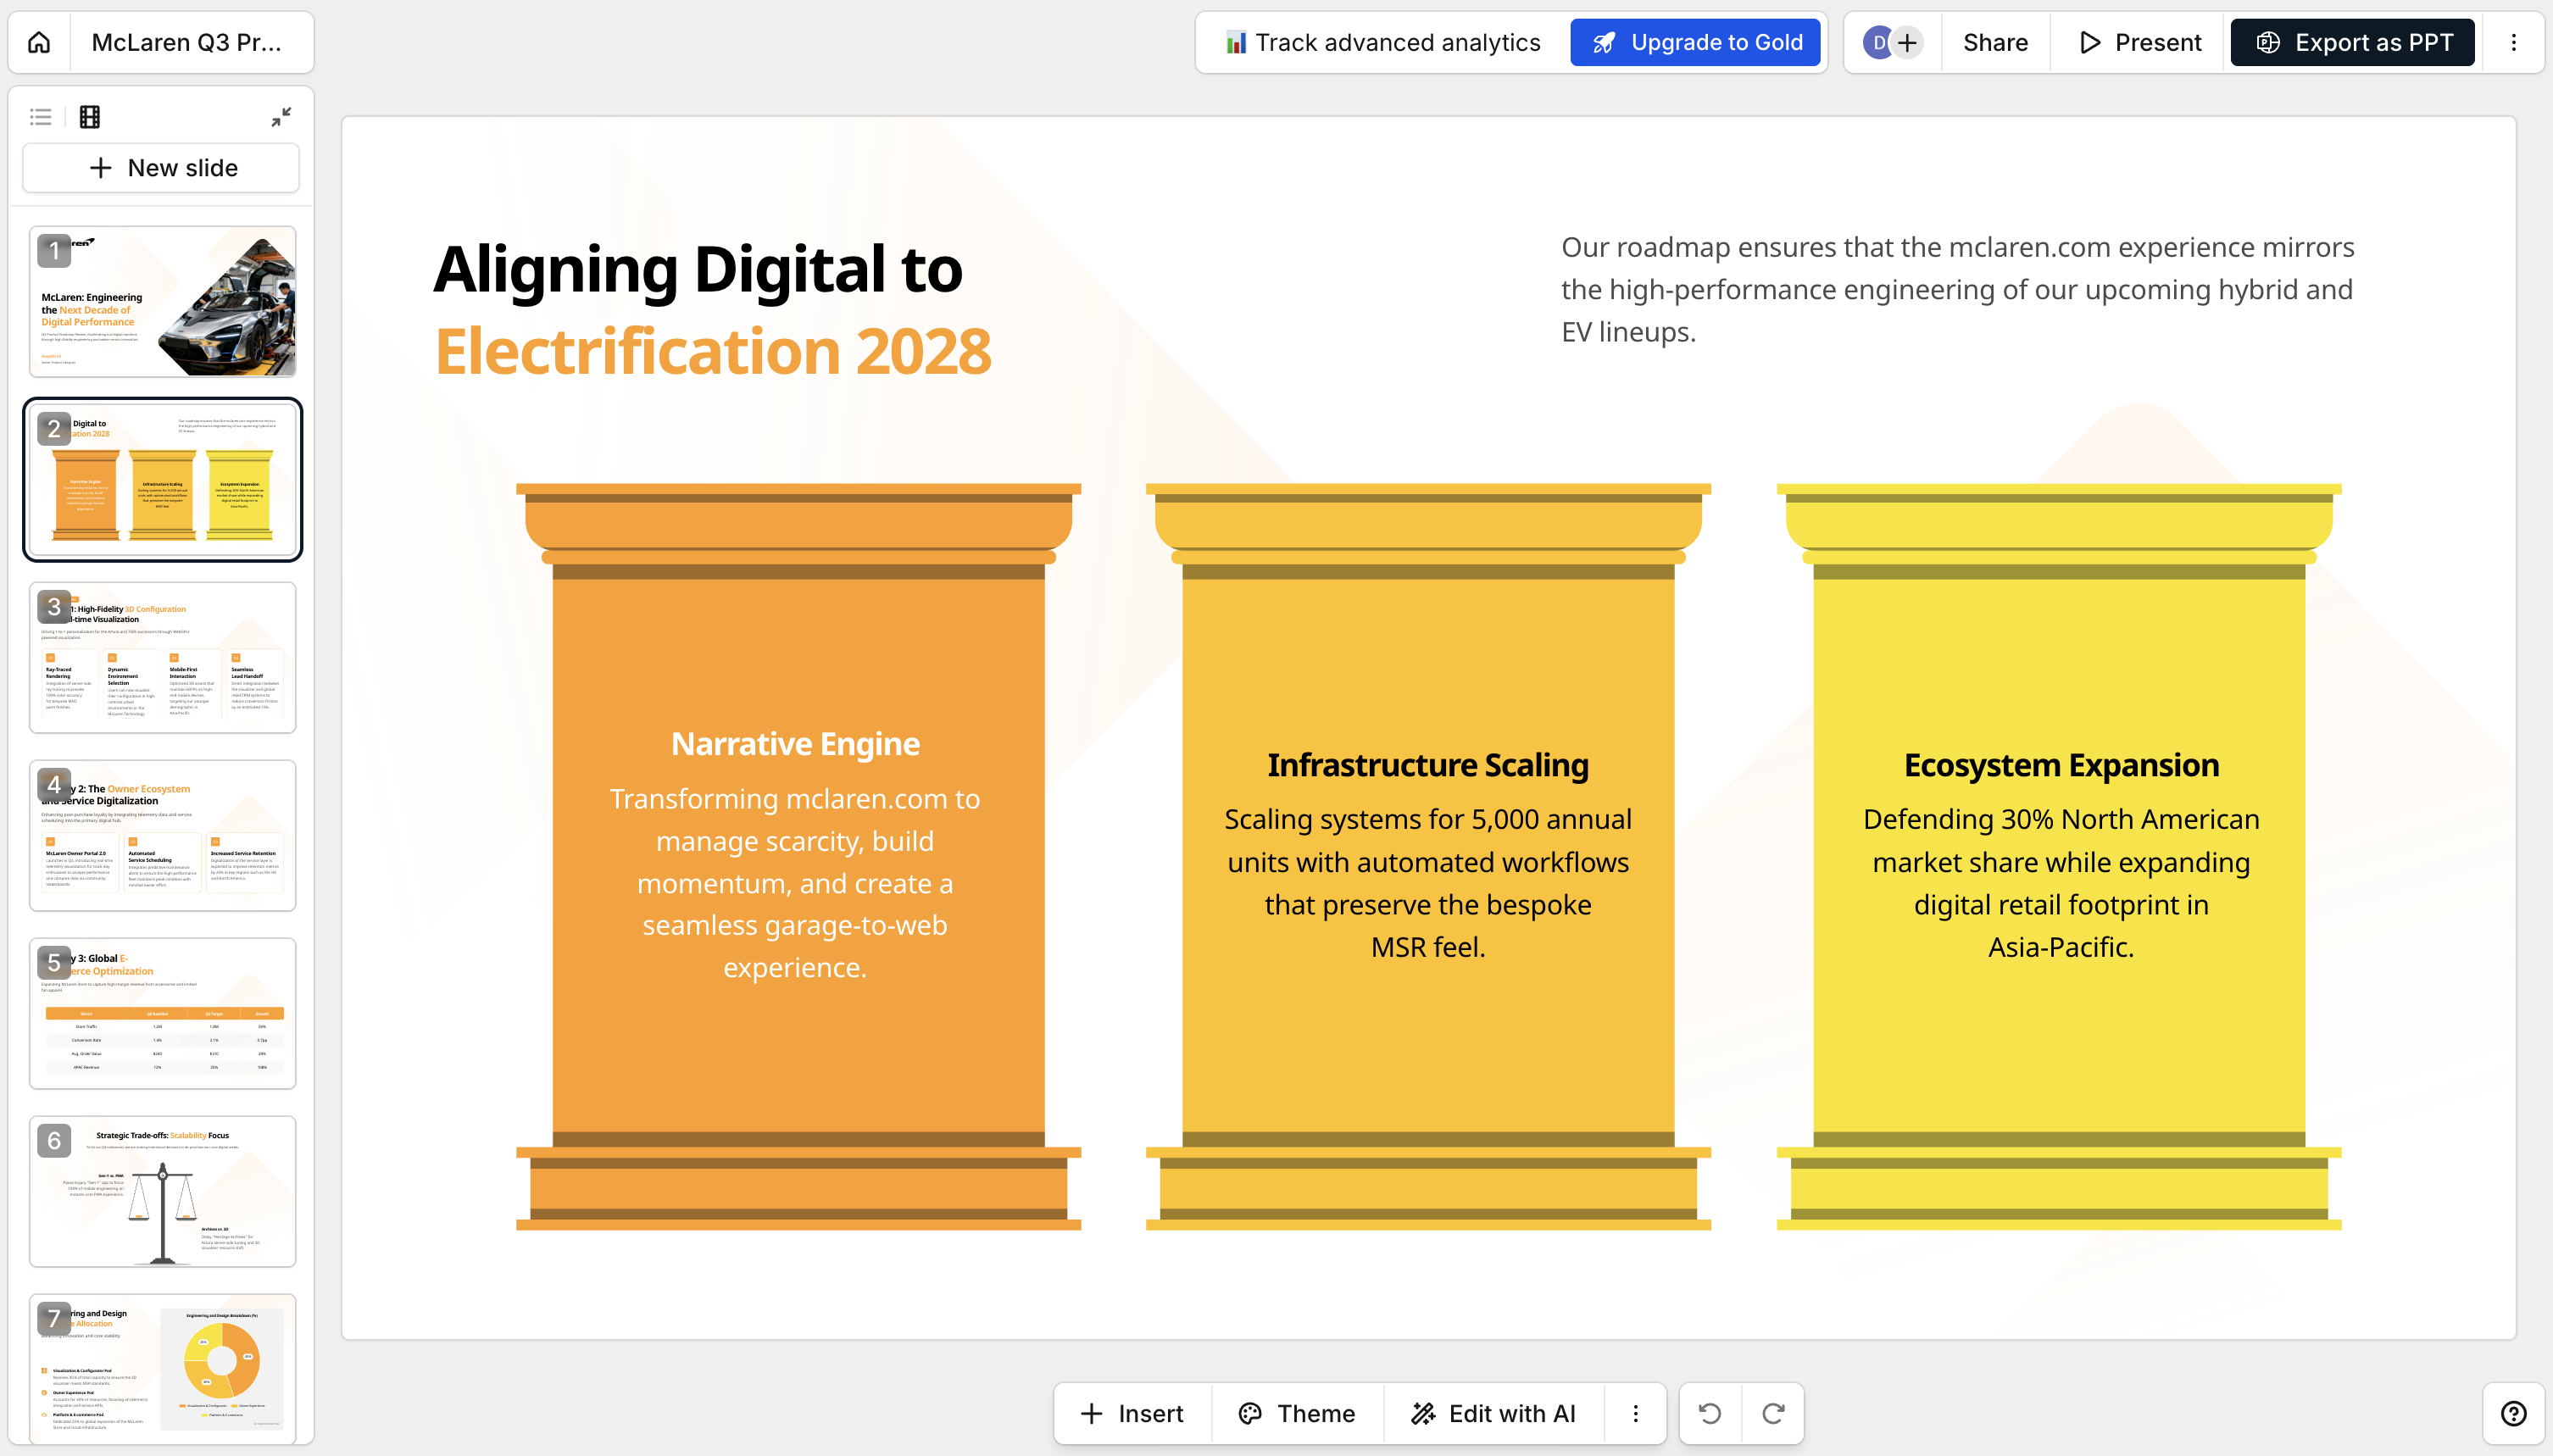This screenshot has height=1456, width=2553.
Task: Open slide 3 High-Fidelity 3D Configuration thumbnail
Action: point(162,657)
